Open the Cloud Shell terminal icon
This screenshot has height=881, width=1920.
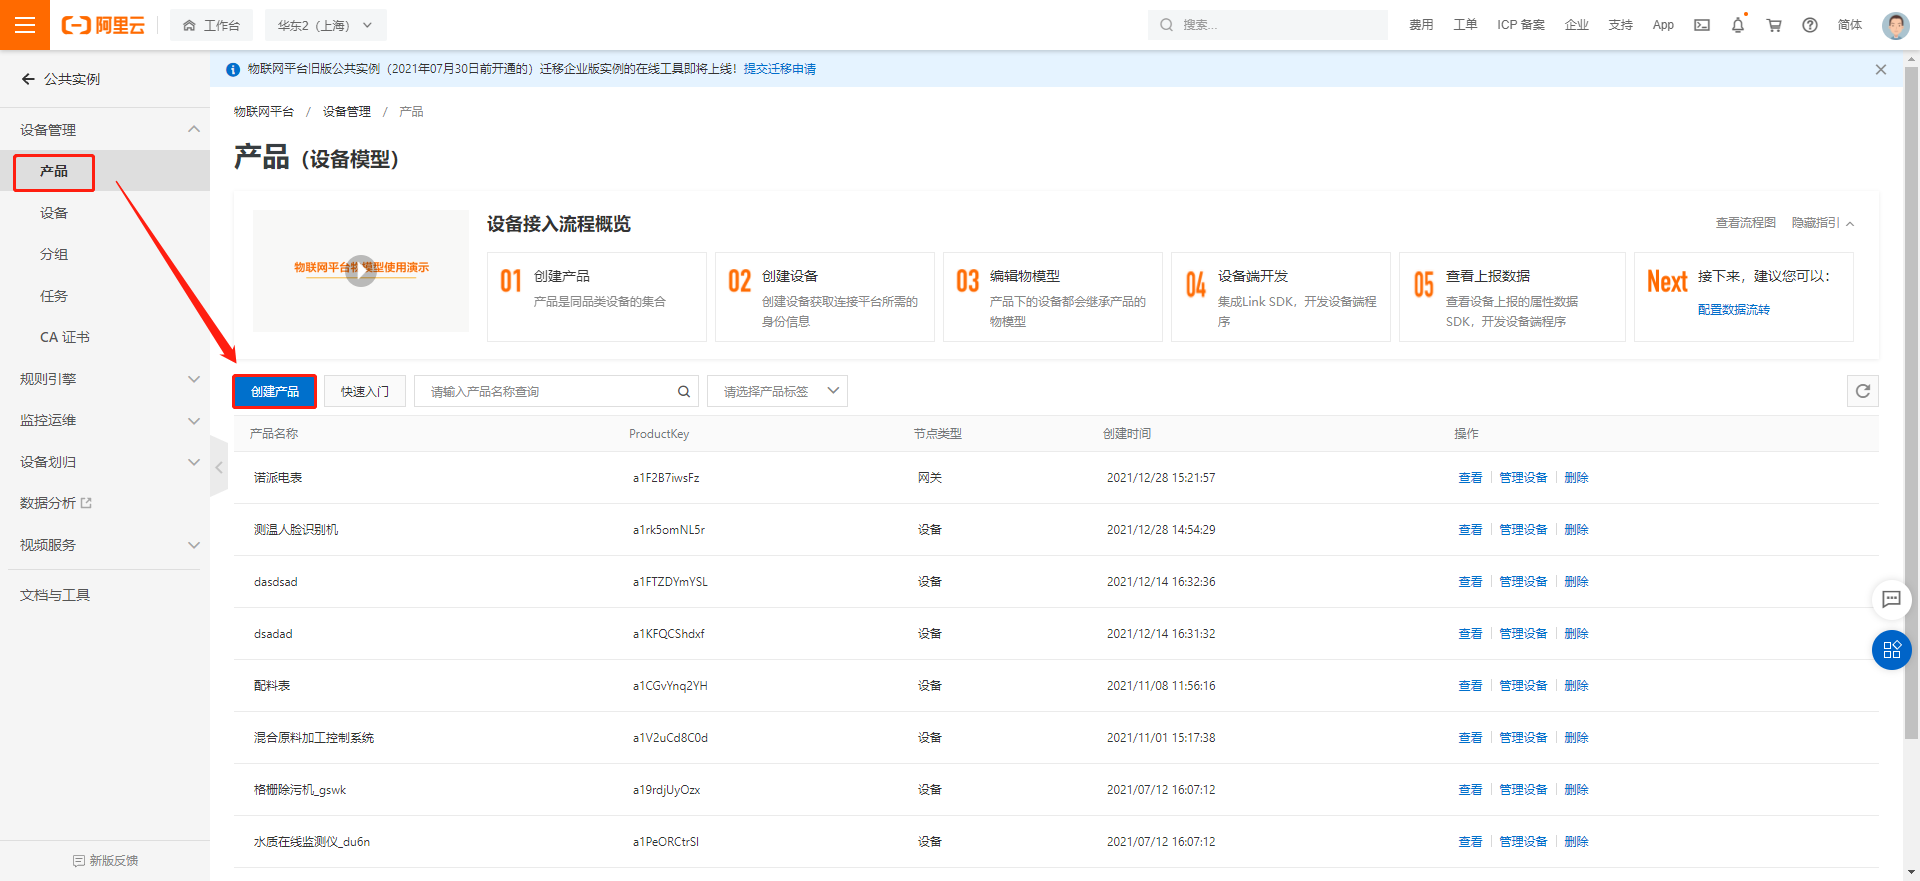click(1702, 25)
